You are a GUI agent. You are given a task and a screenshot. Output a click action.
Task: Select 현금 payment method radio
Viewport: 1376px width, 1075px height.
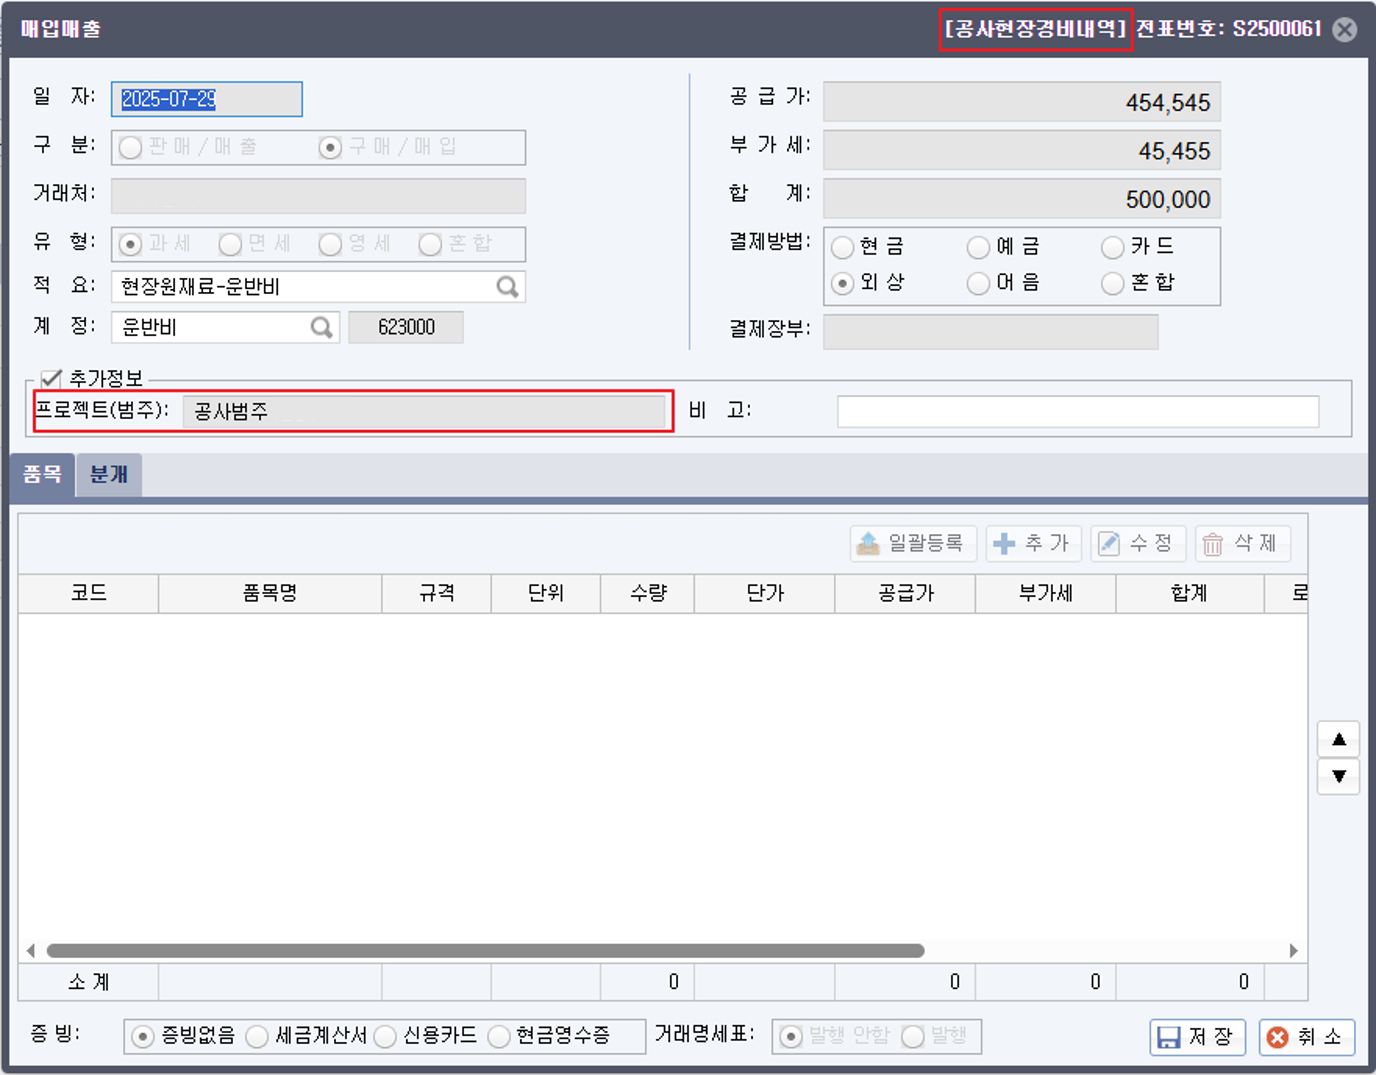pos(842,247)
